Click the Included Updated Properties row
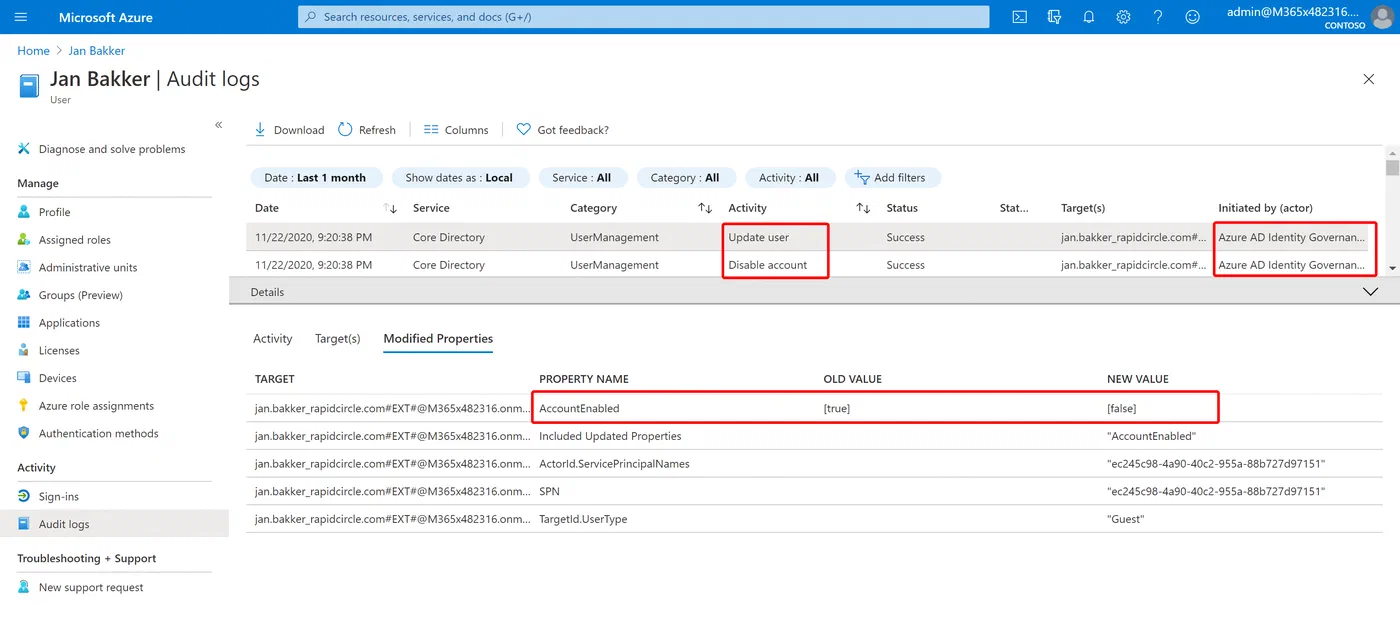This screenshot has width=1400, height=624. 814,436
